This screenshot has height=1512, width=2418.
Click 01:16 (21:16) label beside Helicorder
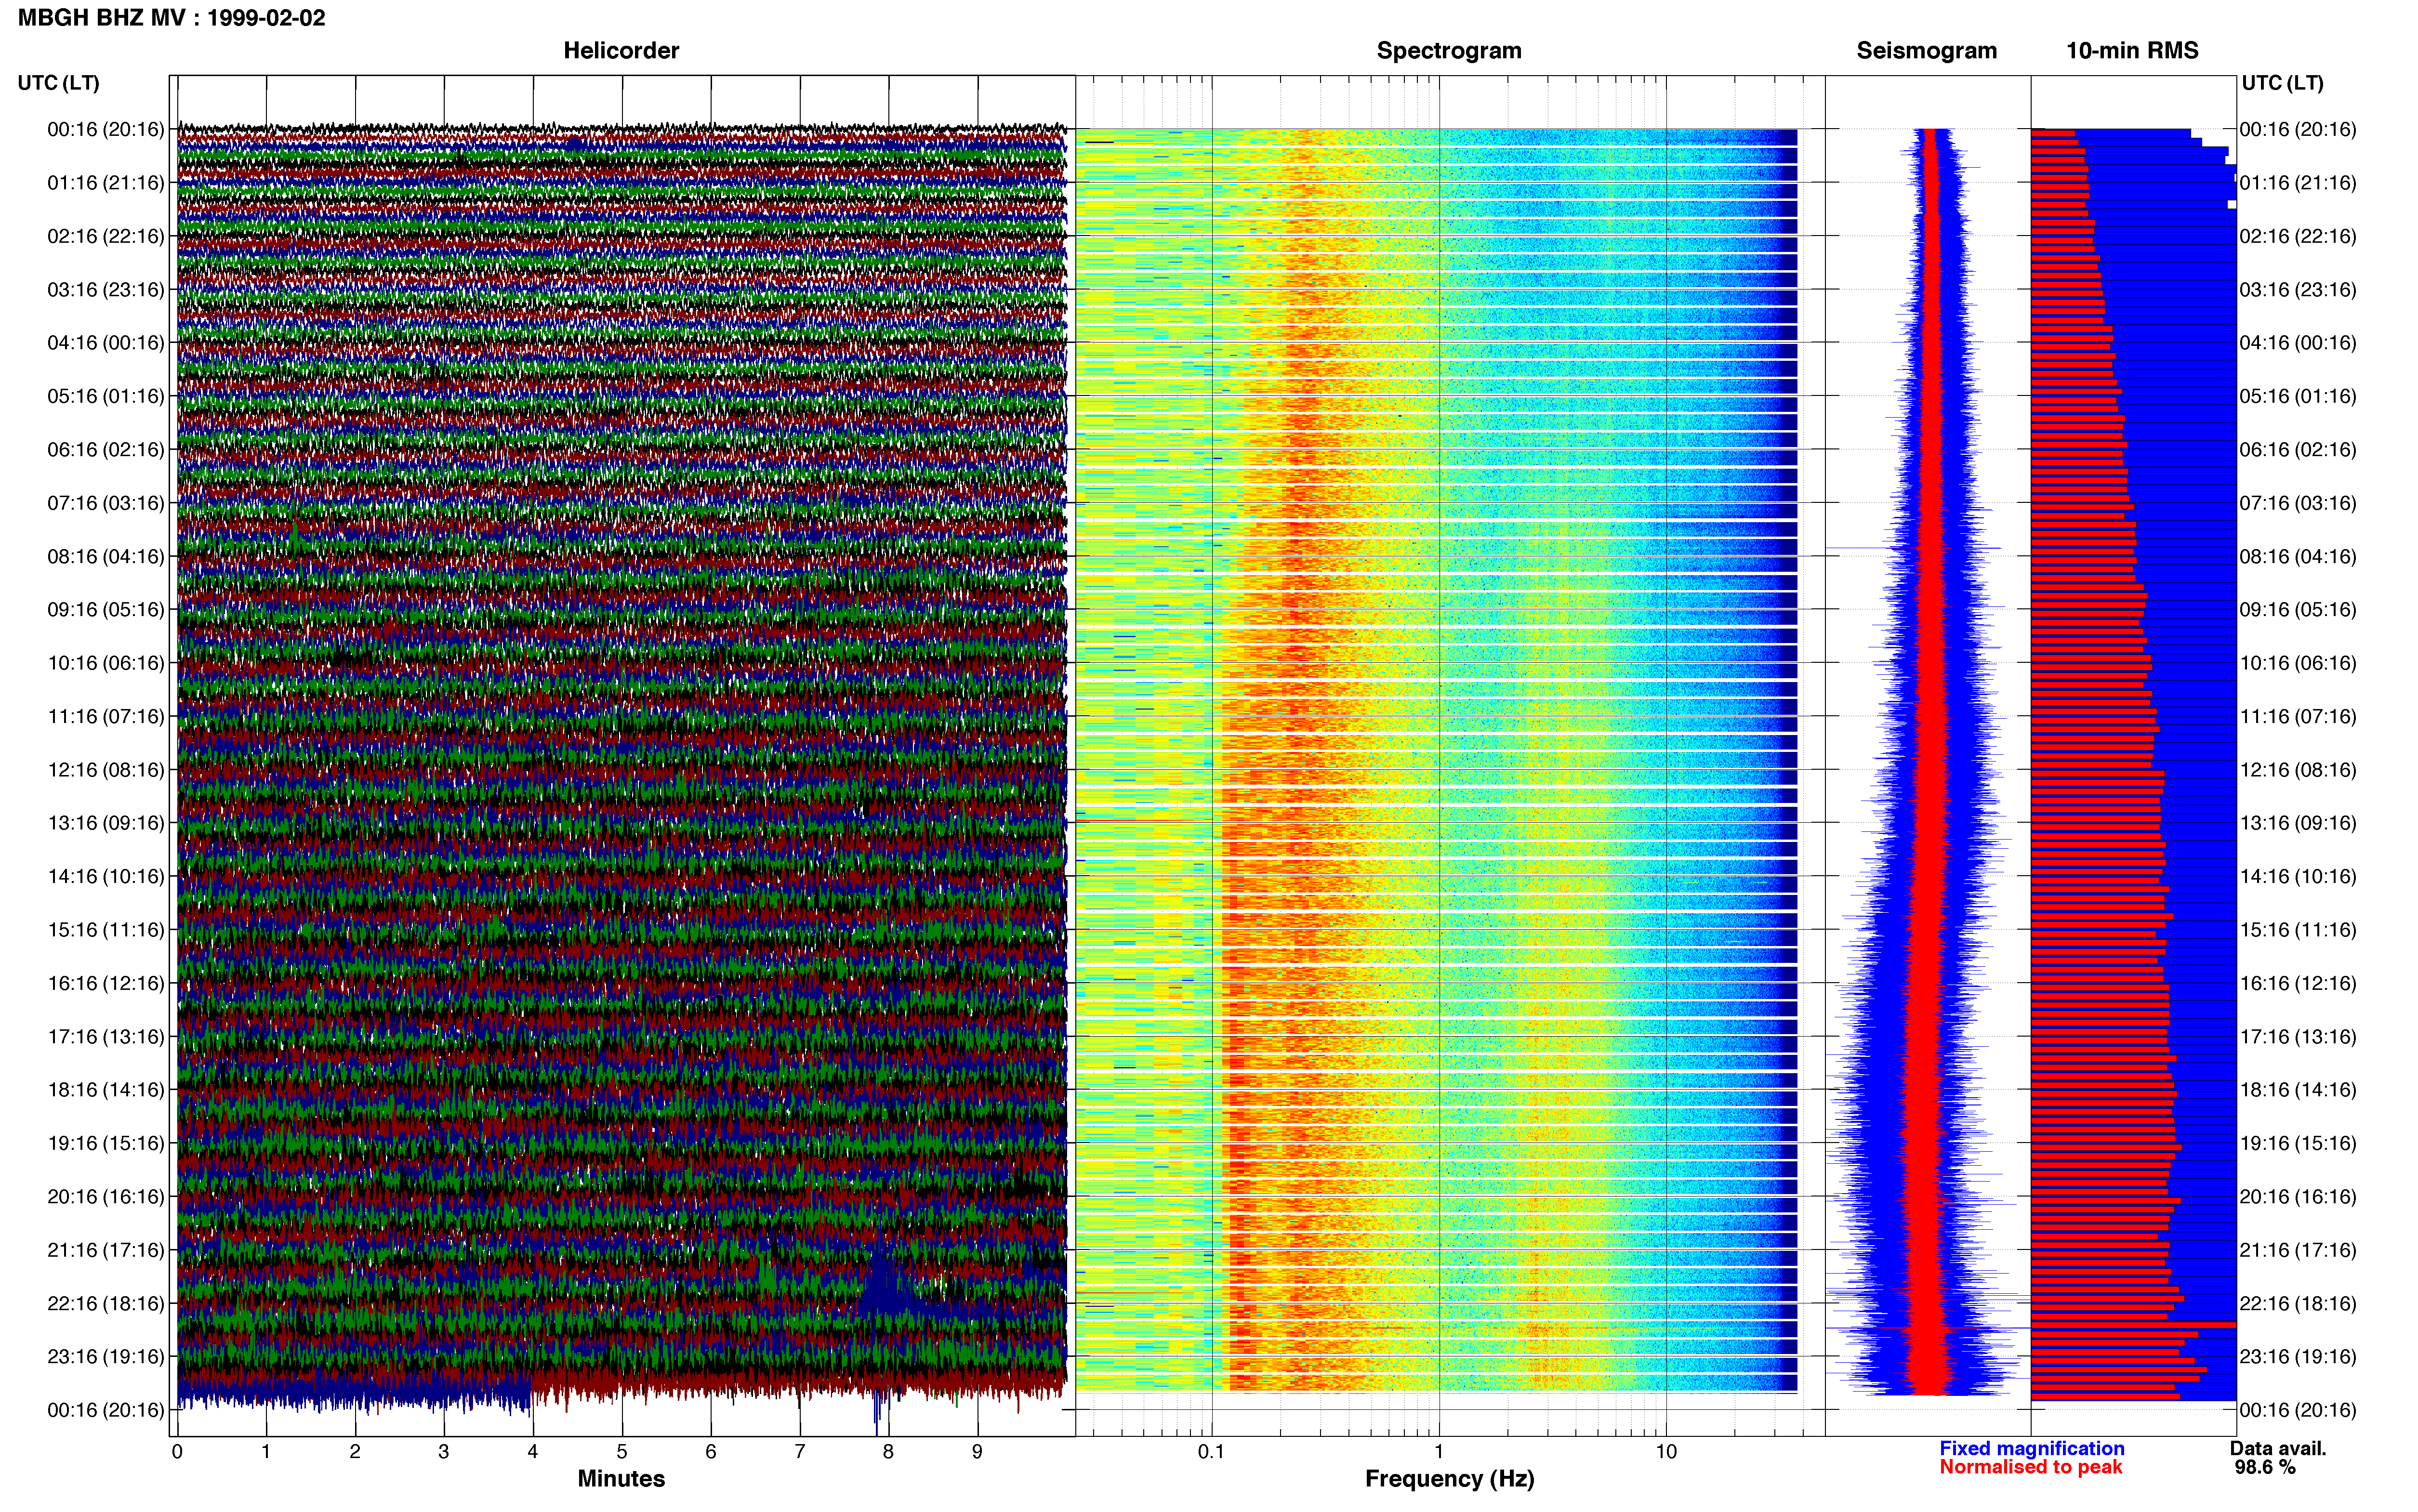[105, 183]
